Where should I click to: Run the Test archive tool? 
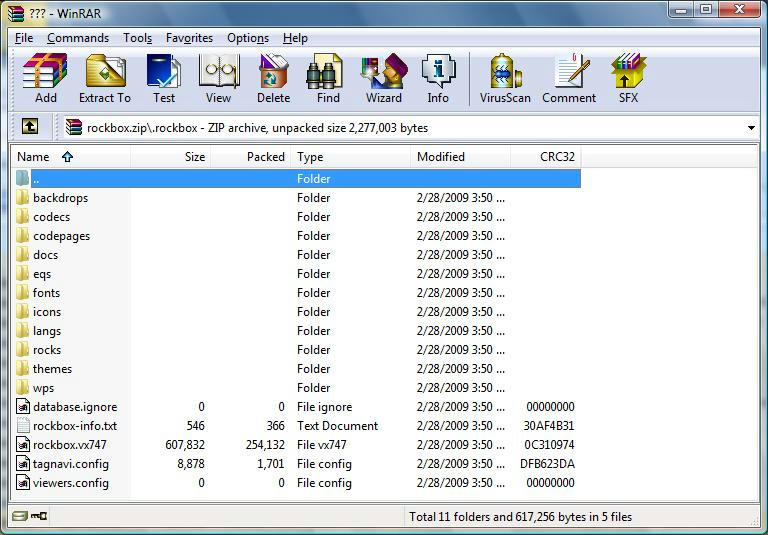163,78
